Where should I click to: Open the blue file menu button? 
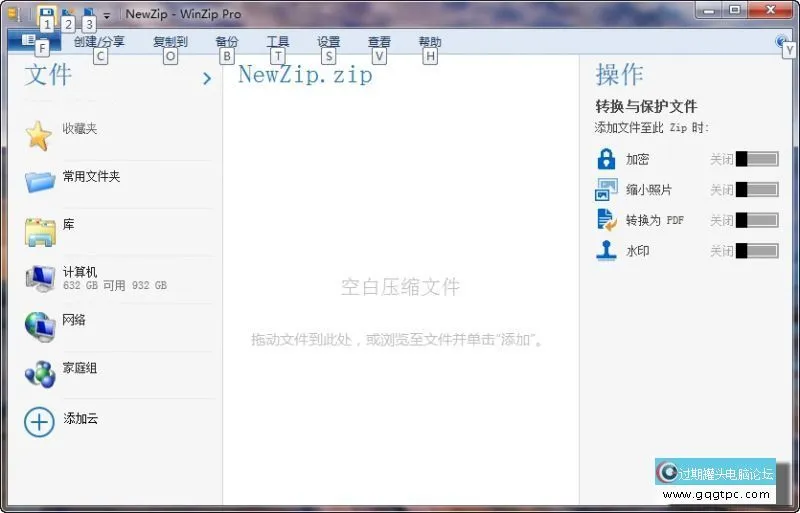[28, 42]
